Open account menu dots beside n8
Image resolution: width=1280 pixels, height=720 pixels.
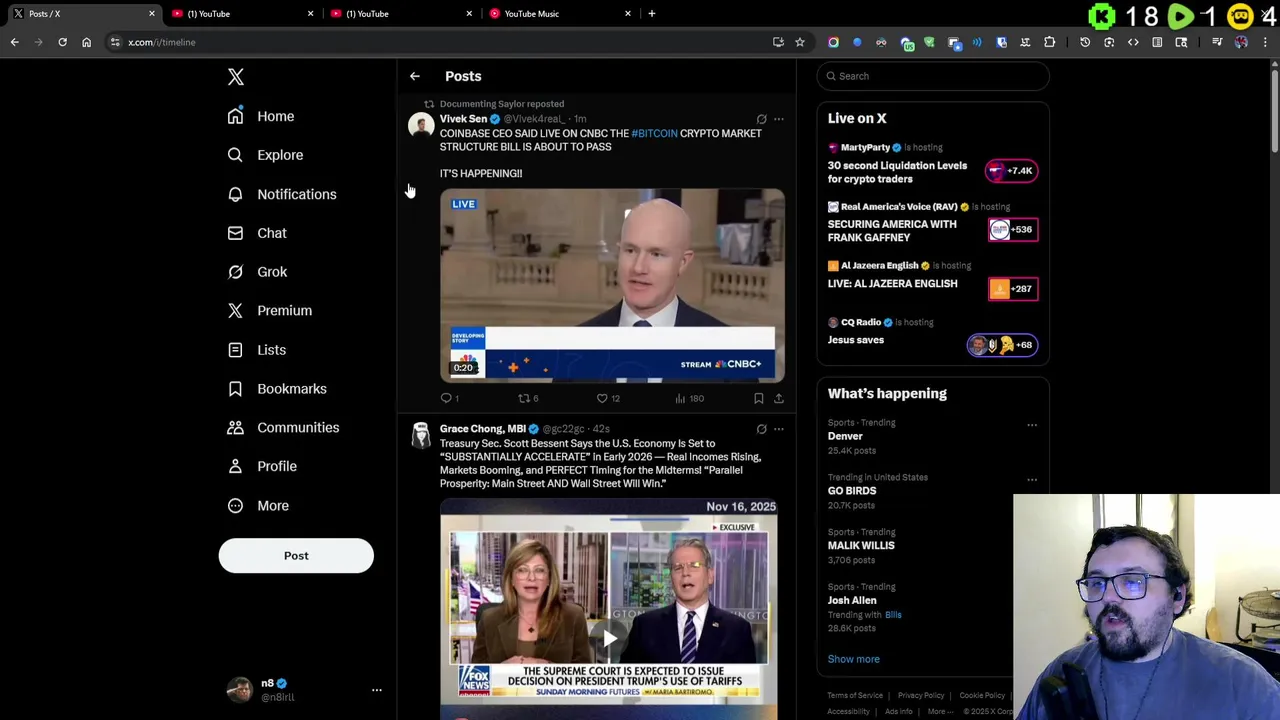click(x=377, y=690)
